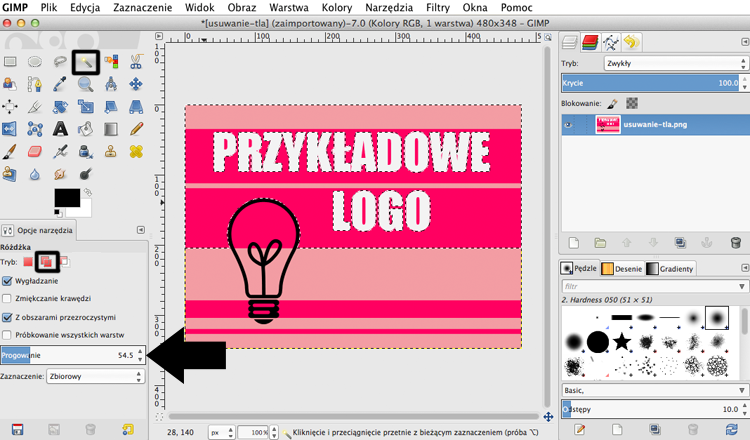Select the Eraser tool
The height and width of the screenshot is (440, 750).
point(34,152)
